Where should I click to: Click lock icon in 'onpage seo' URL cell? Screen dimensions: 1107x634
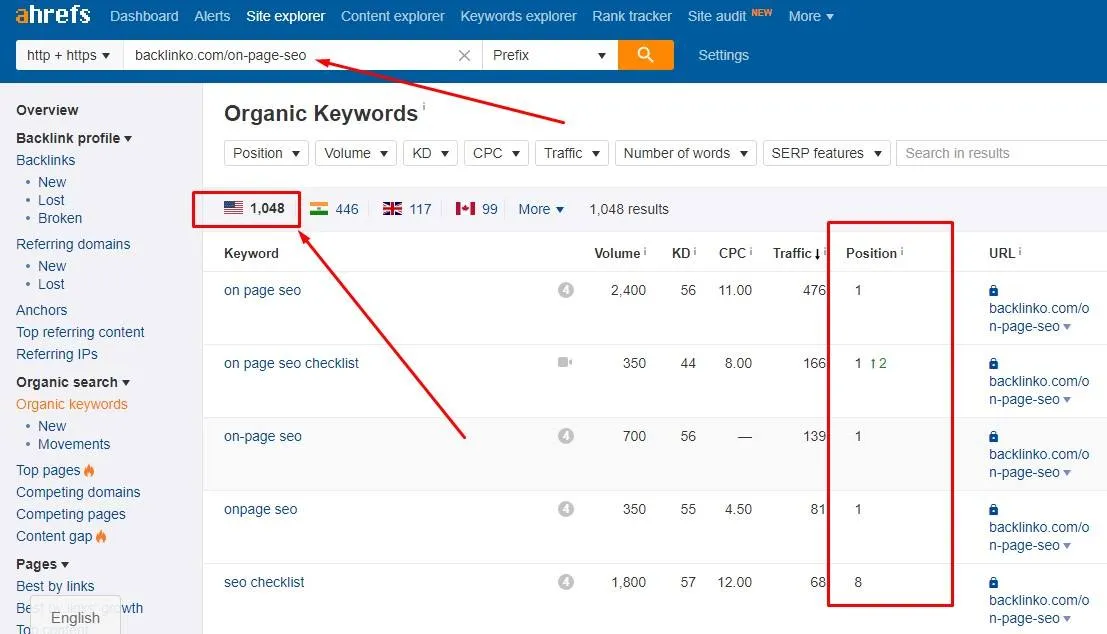coord(993,510)
